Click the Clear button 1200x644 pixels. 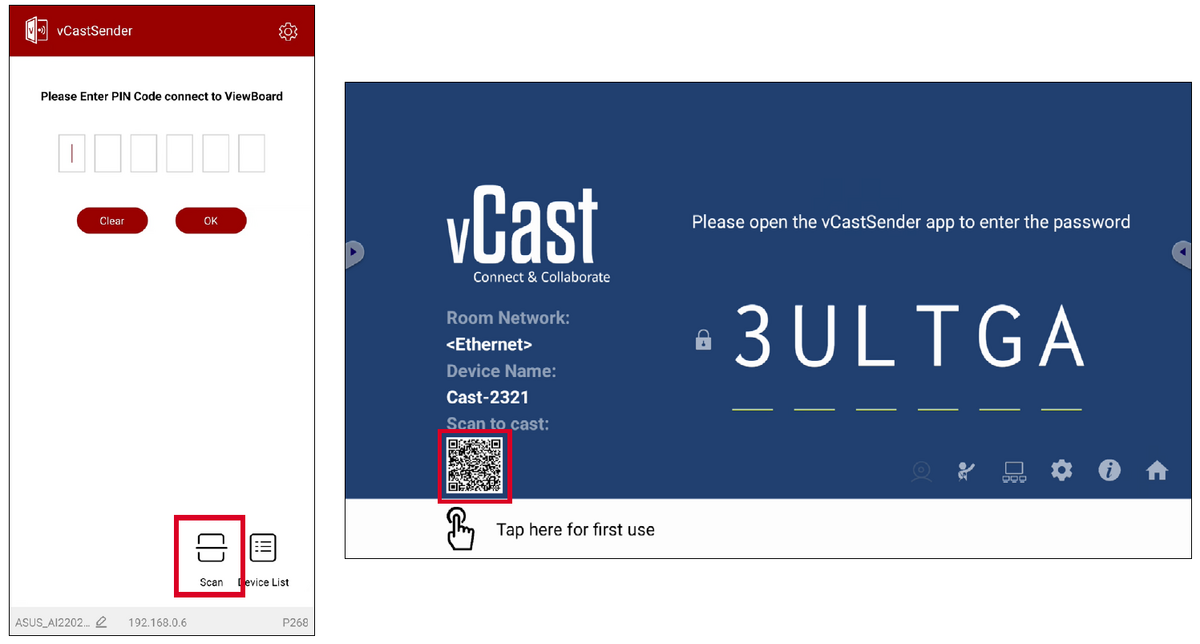click(x=112, y=221)
